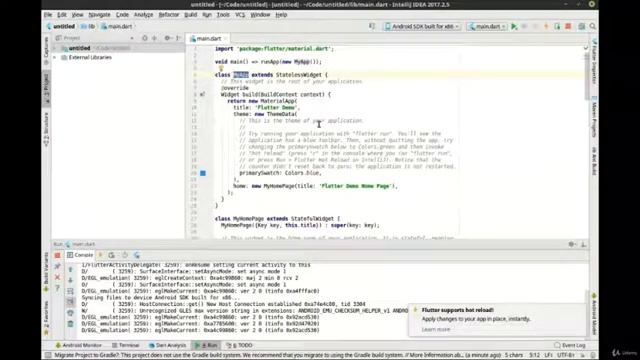Open the File menu

(x=48, y=15)
